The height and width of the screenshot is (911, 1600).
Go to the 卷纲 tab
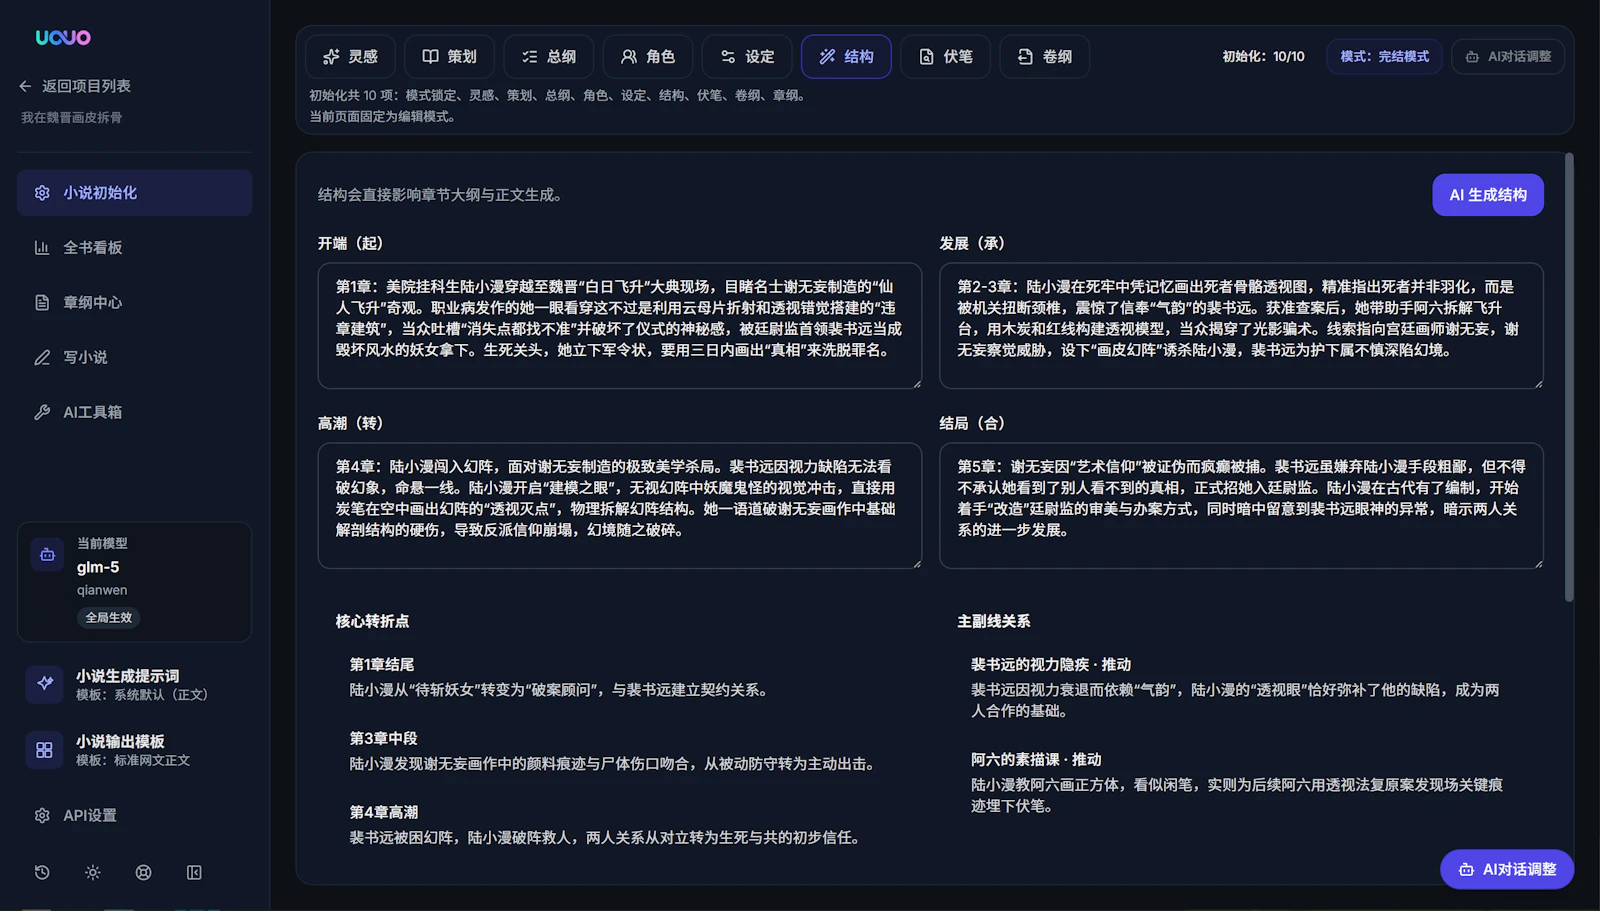[1044, 57]
